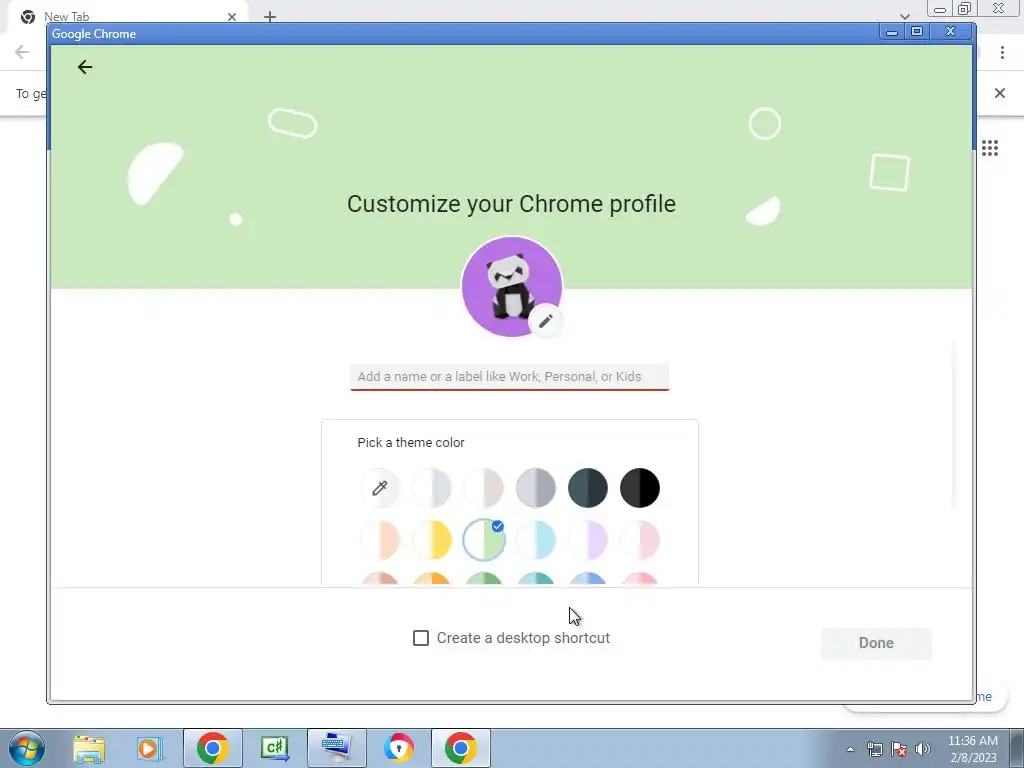The width and height of the screenshot is (1024, 768).
Task: Open the on-screen keyboard taskbar app
Action: coord(336,748)
